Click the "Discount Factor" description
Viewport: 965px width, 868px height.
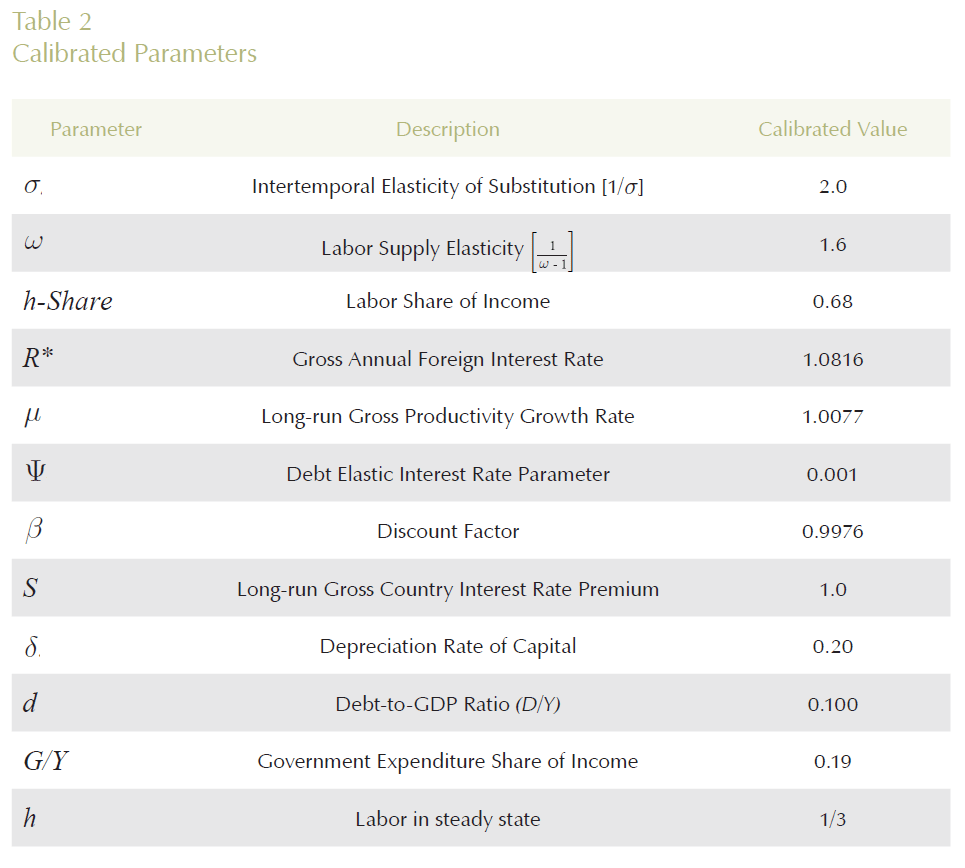pyautogui.click(x=447, y=531)
